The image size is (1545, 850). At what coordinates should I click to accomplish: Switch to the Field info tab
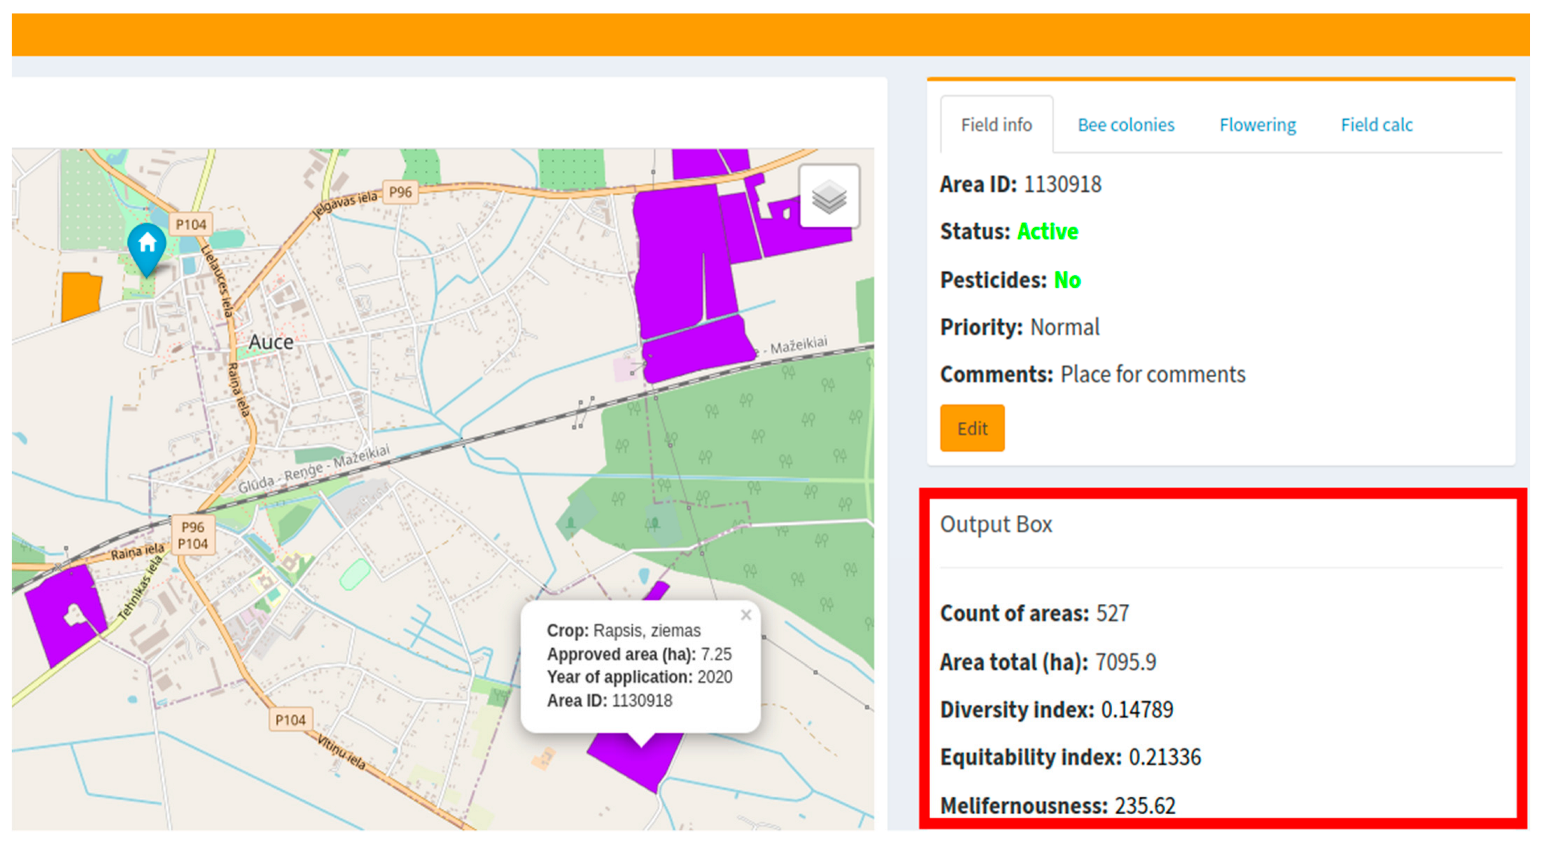click(x=996, y=125)
